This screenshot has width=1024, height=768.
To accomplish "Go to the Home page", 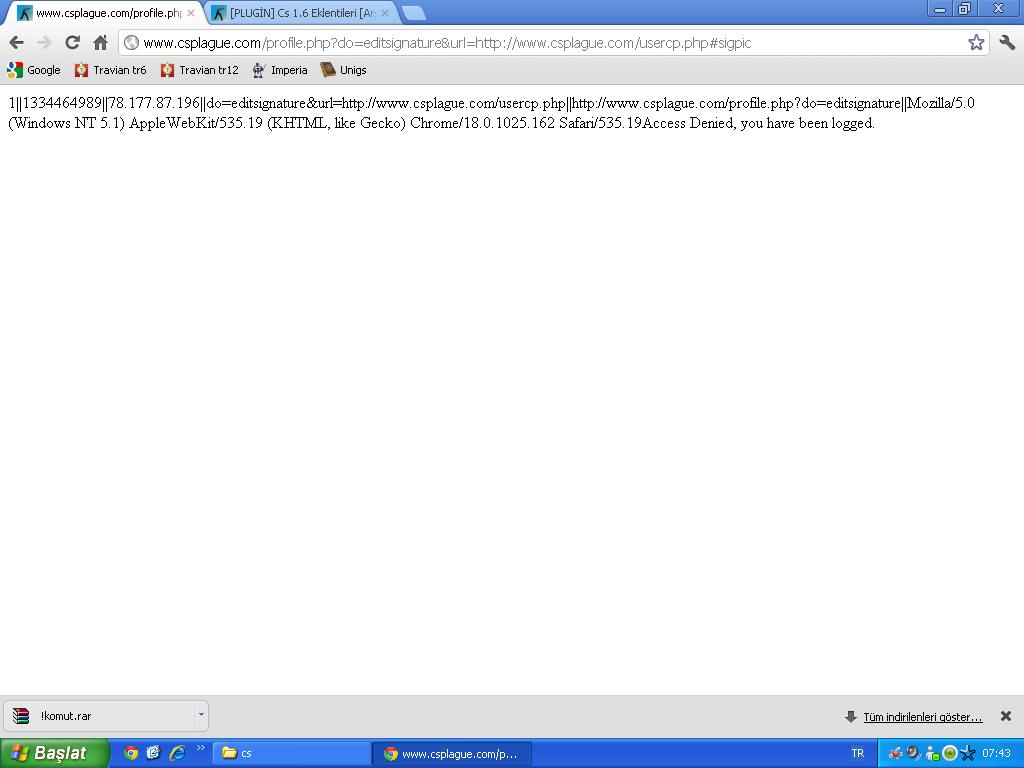I will (x=100, y=42).
